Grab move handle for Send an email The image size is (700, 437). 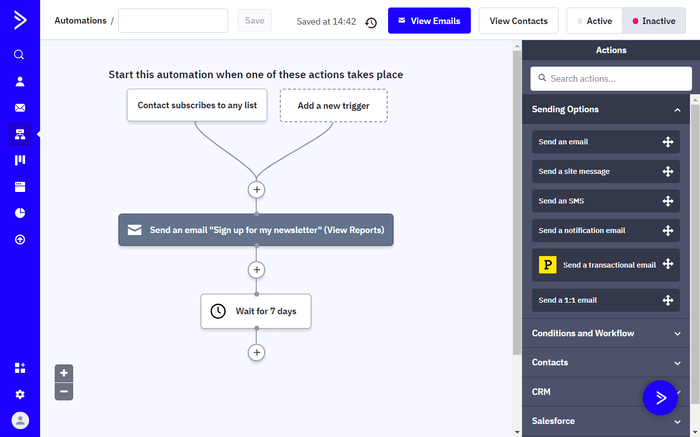[x=667, y=142]
